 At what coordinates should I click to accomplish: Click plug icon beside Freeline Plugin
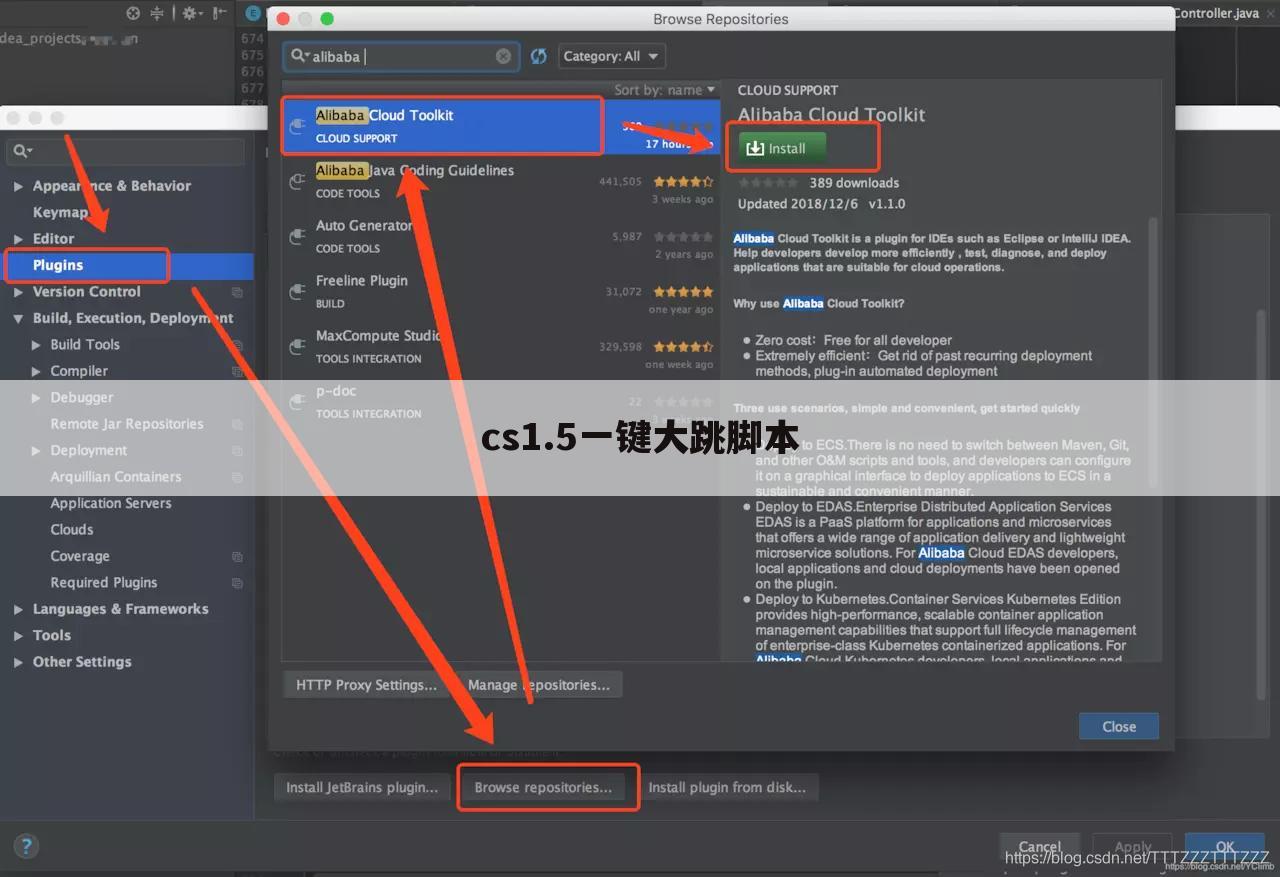click(x=297, y=291)
